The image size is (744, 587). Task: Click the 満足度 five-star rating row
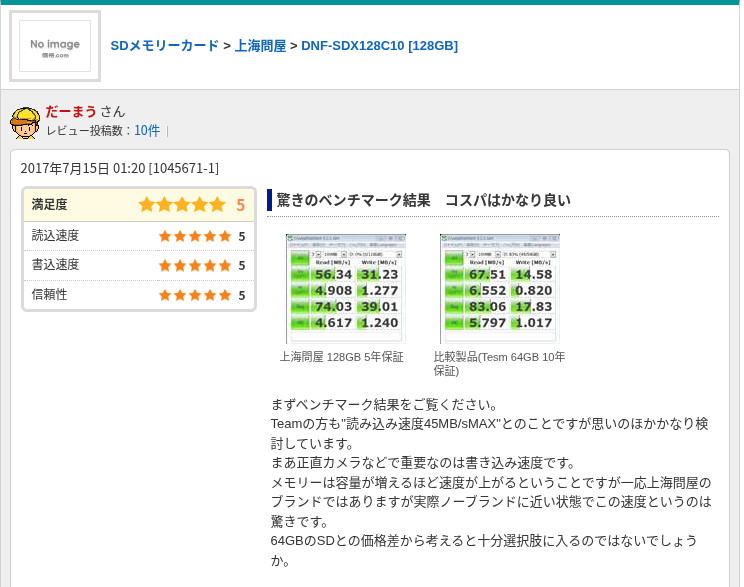click(x=139, y=205)
